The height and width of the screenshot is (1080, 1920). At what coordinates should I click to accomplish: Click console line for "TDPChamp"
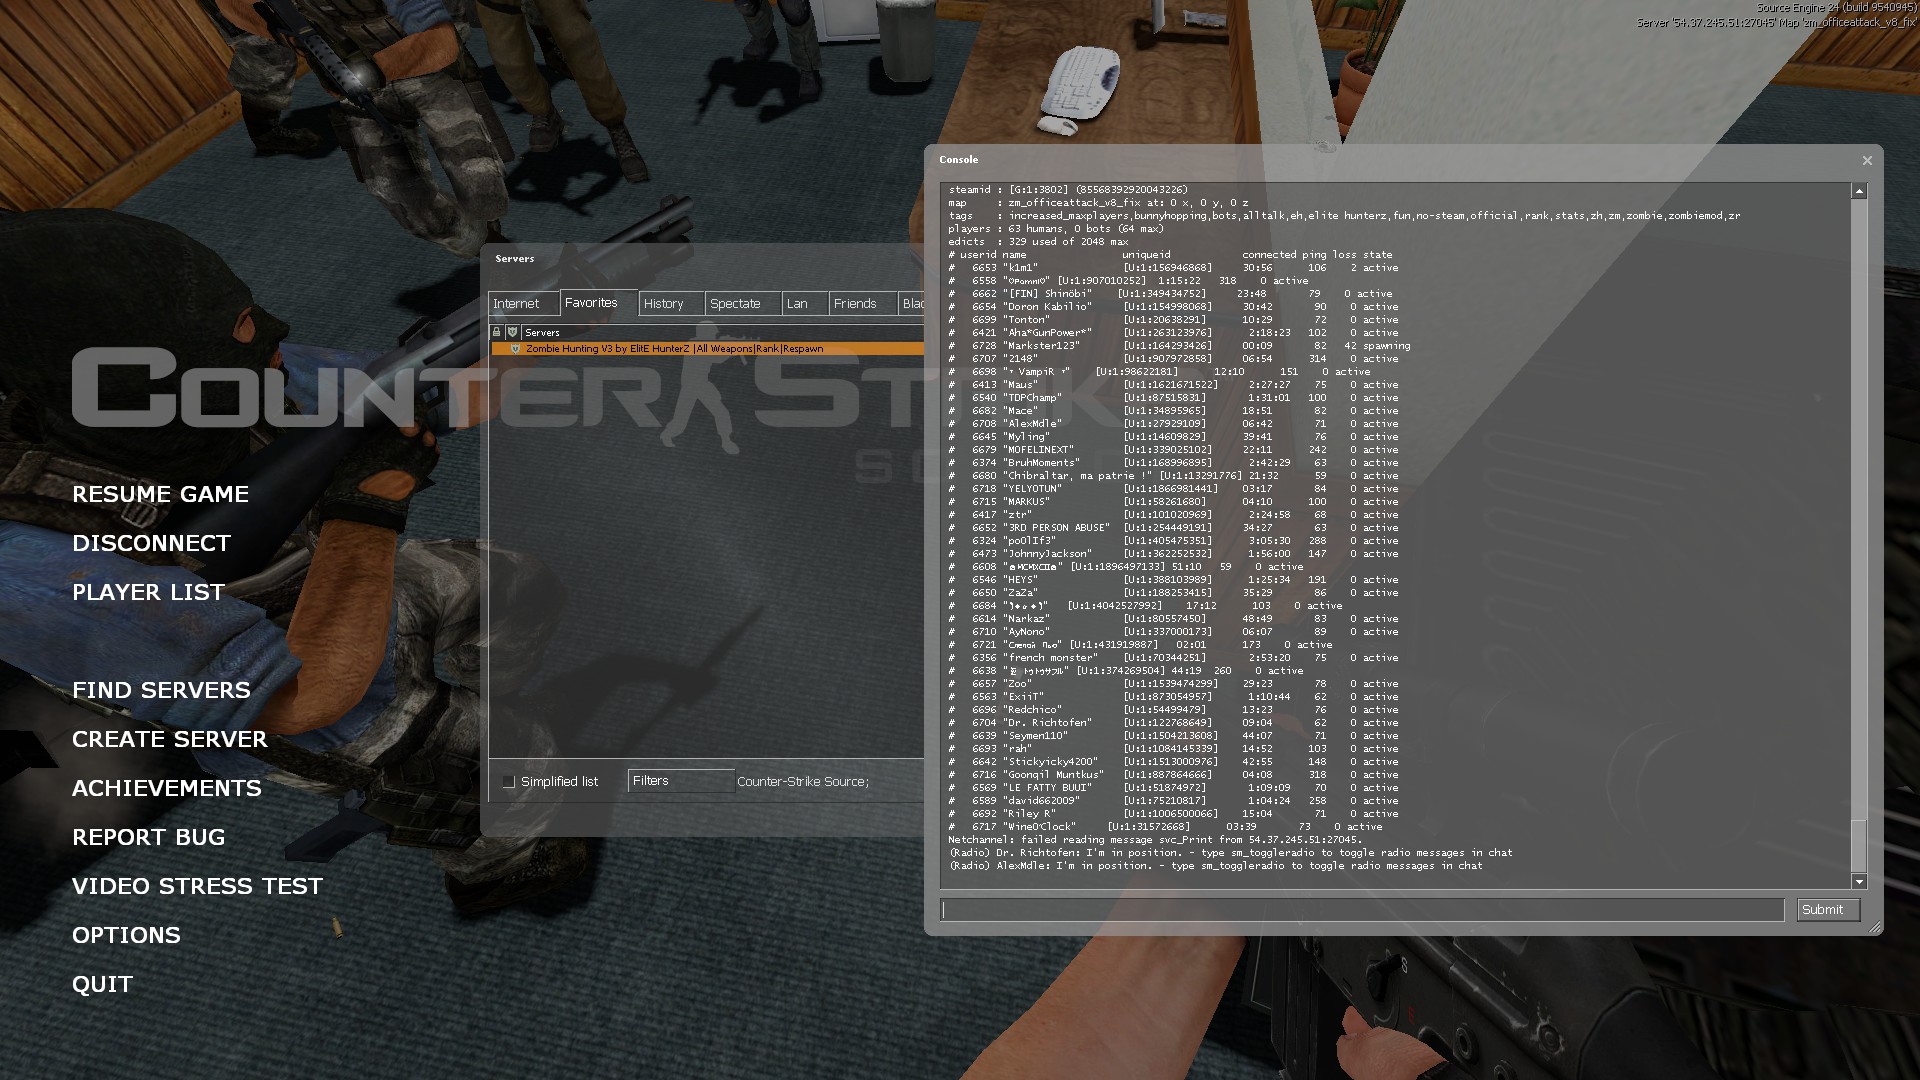click(1174, 398)
